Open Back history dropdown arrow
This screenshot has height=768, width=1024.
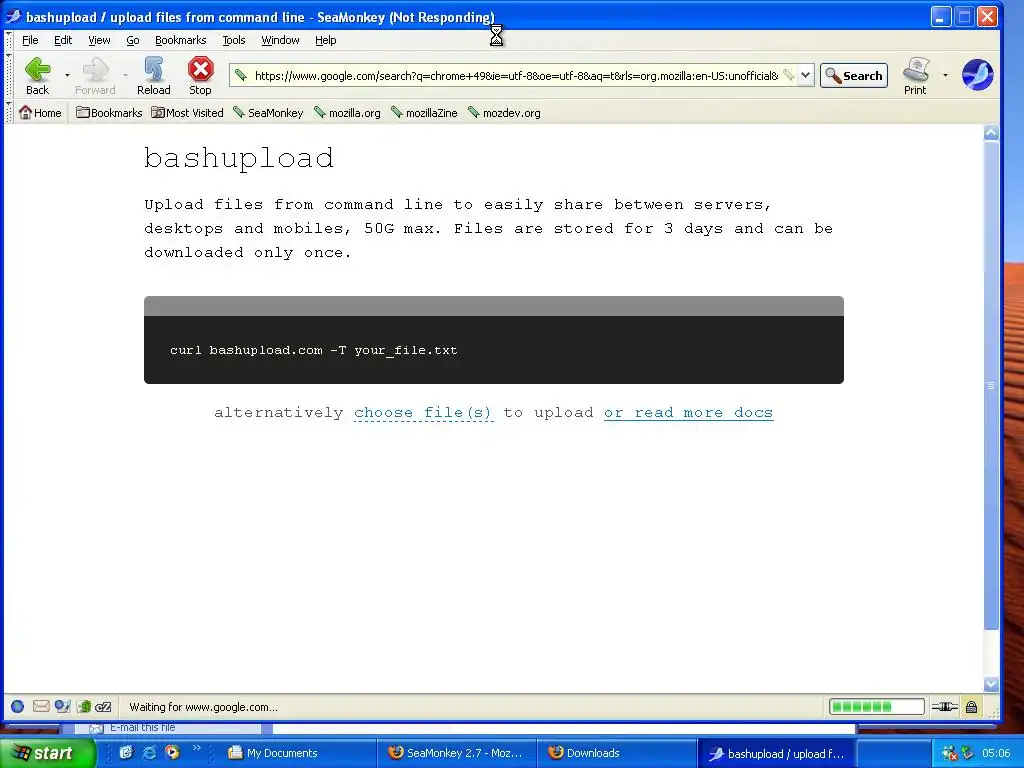click(x=67, y=76)
